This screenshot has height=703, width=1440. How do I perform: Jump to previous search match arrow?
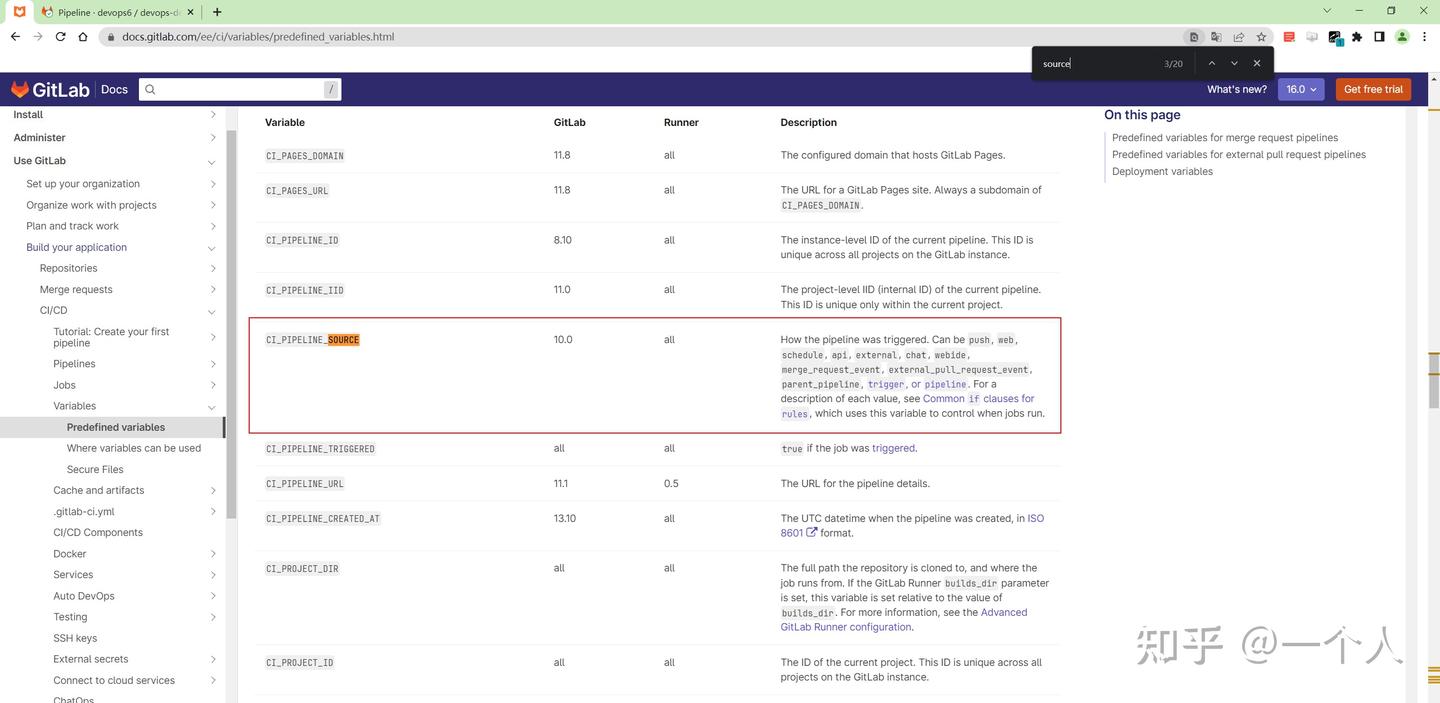tap(1209, 62)
